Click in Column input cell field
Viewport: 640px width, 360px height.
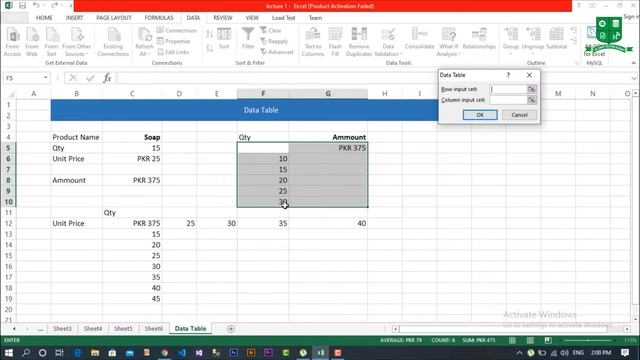[x=508, y=100]
